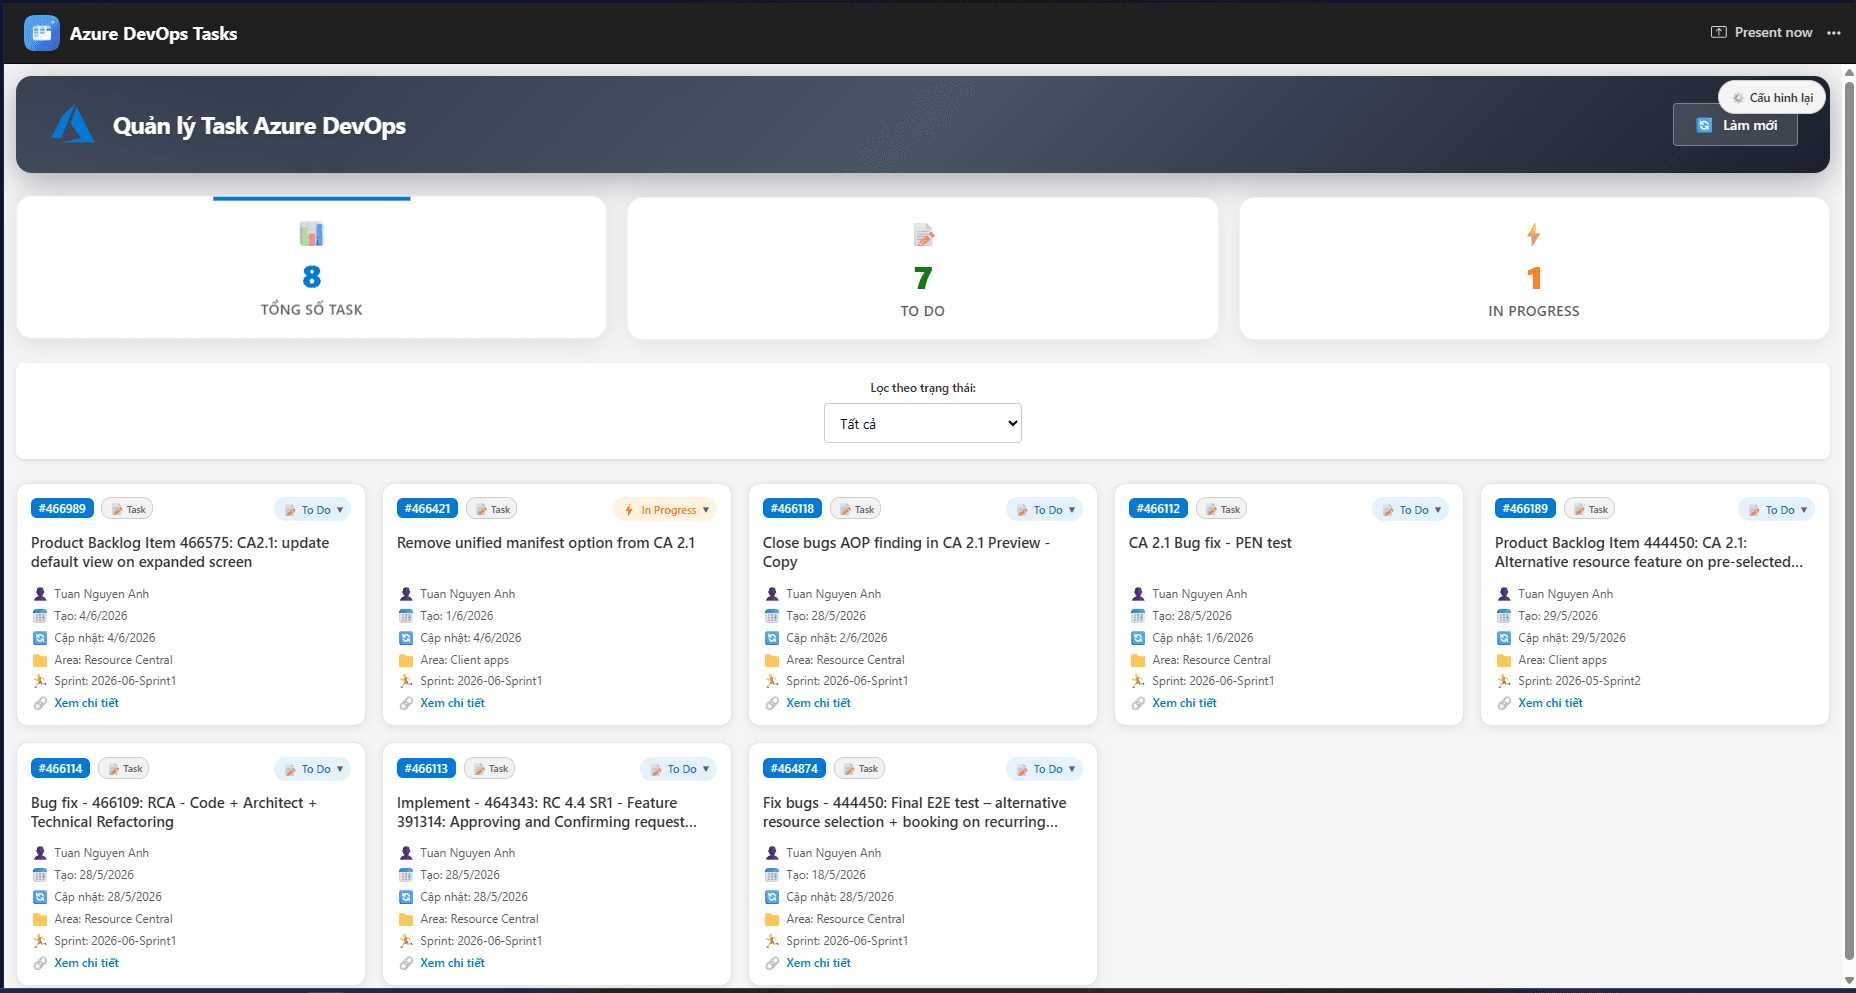Click 'Cập nhật: 2/6/2026' on task #466118
Screen dimensions: 1856x993
coord(836,638)
